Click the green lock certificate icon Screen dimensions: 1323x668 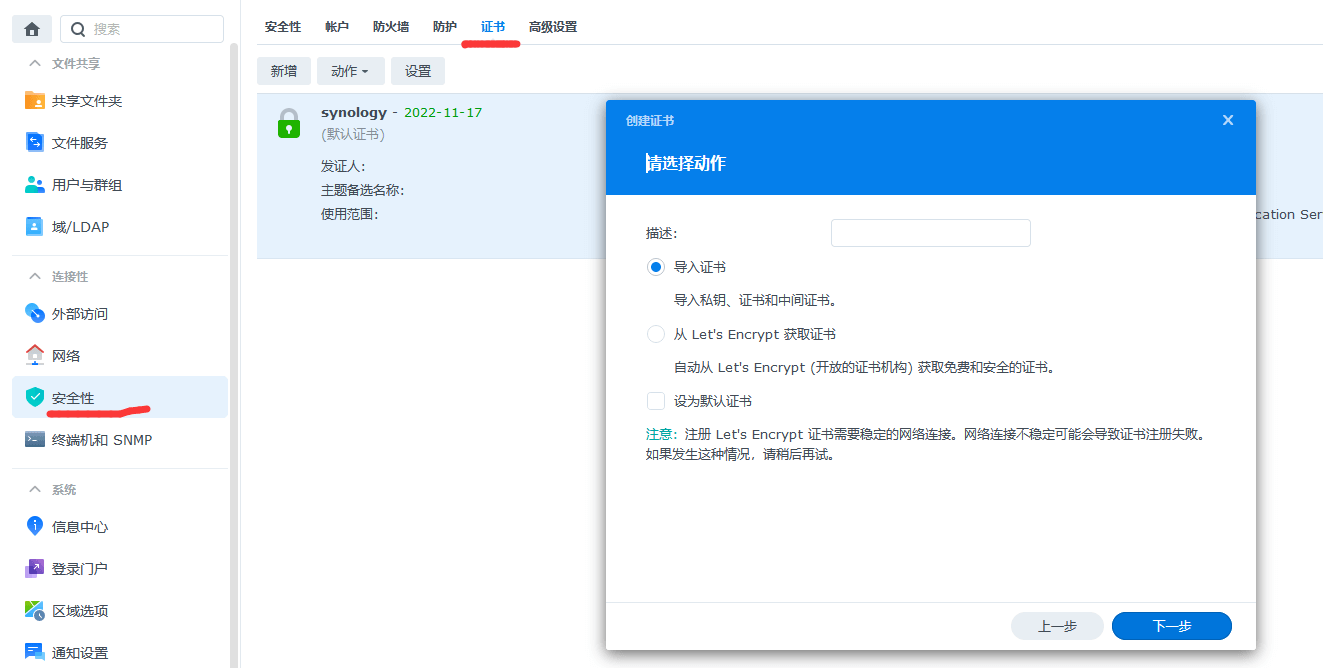click(289, 123)
